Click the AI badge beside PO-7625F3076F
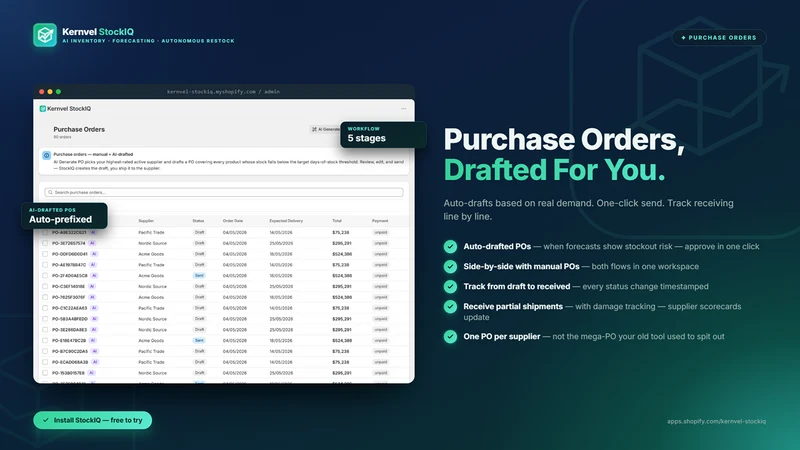This screenshot has width=800, height=450. (x=92, y=297)
